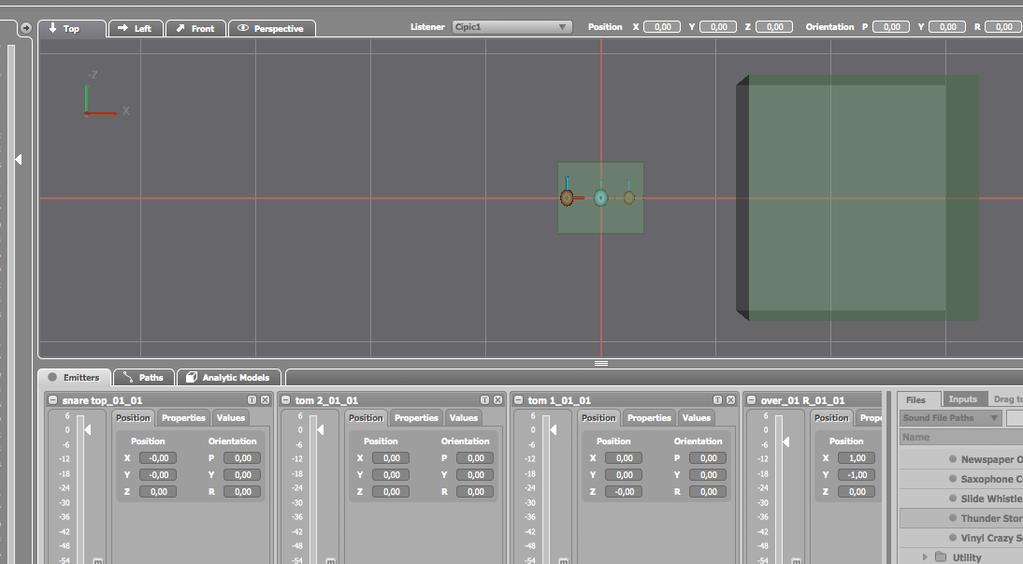Collapse the over_01 R_01_01 emitter panel

pyautogui.click(x=752, y=400)
